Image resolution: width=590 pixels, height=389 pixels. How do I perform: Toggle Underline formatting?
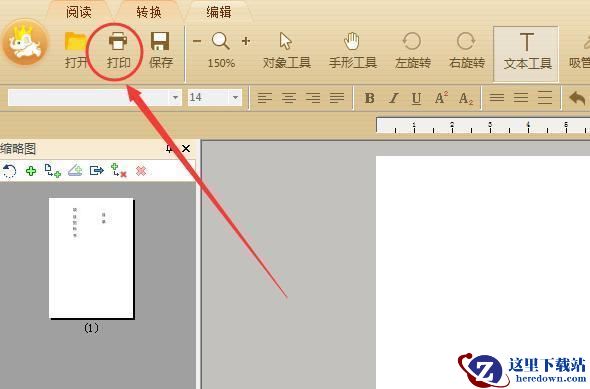[x=416, y=98]
